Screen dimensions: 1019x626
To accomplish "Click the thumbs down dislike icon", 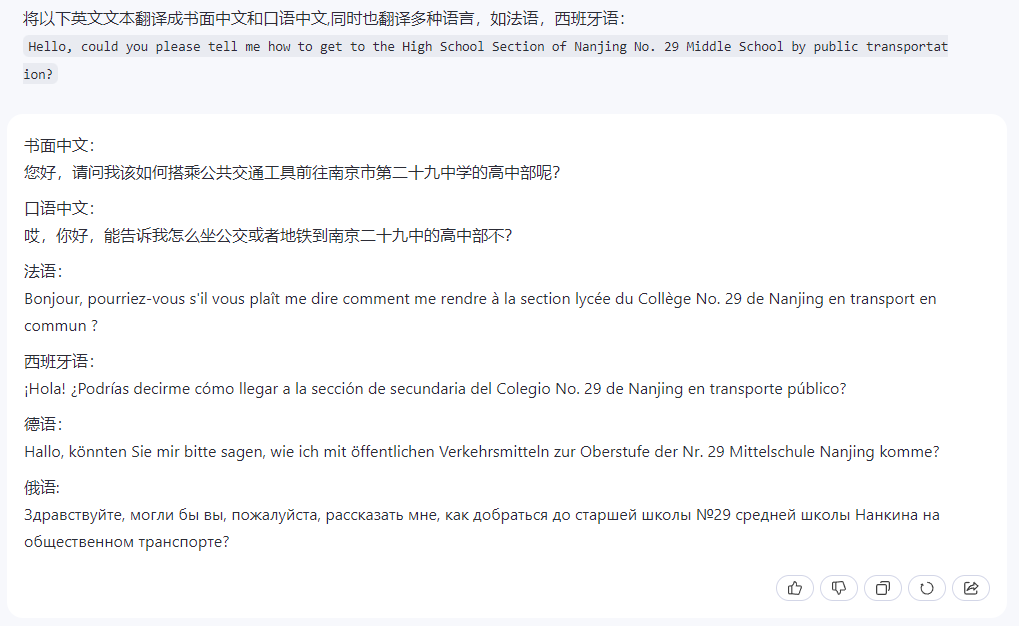I will [x=839, y=588].
